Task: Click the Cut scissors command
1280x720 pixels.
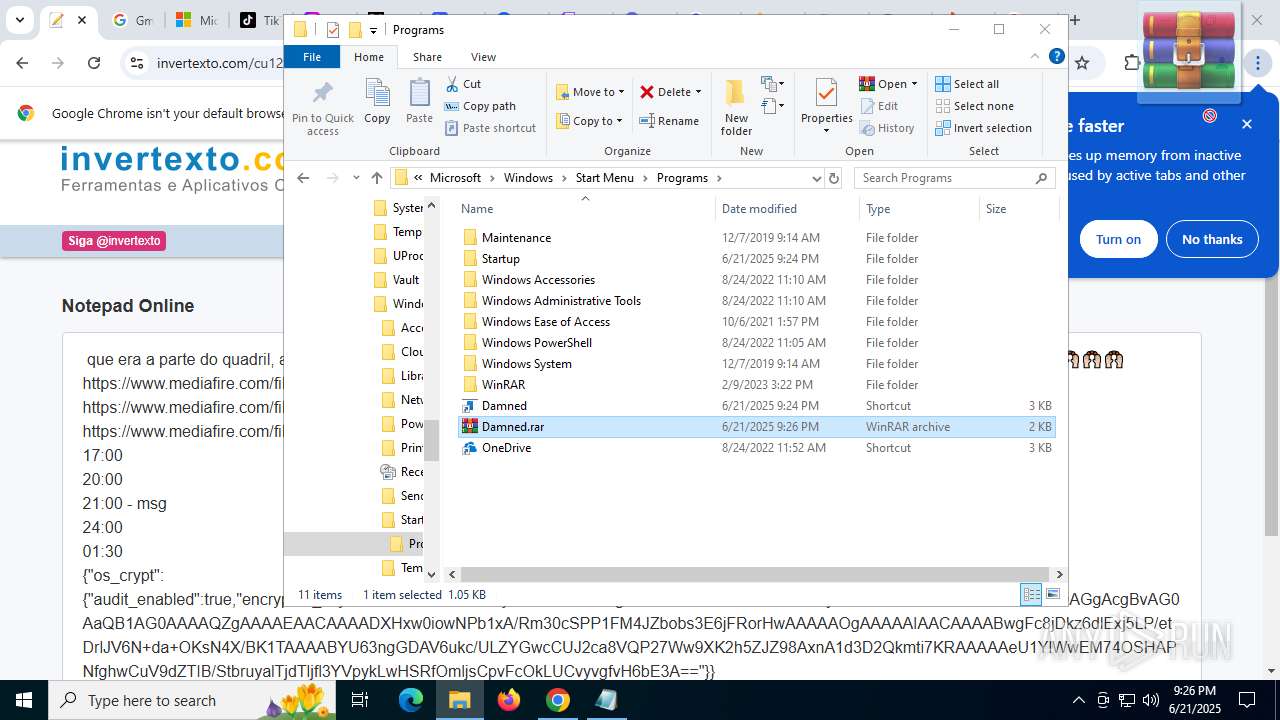Action: coord(463,84)
